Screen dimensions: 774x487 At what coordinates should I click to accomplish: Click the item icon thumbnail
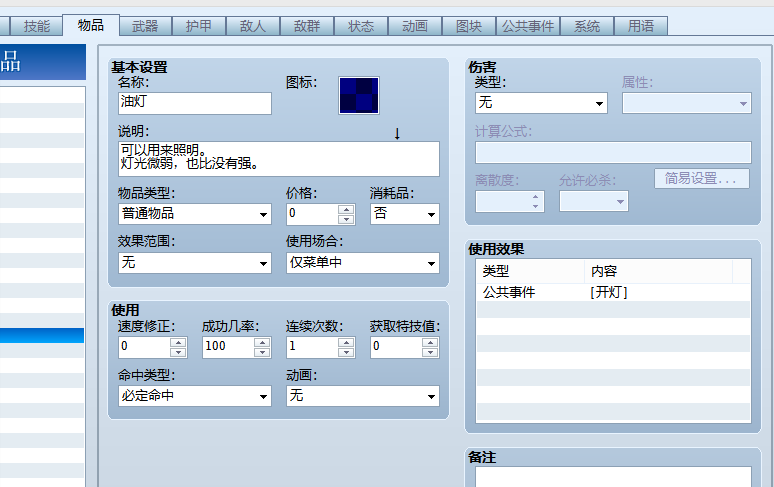pyautogui.click(x=359, y=95)
